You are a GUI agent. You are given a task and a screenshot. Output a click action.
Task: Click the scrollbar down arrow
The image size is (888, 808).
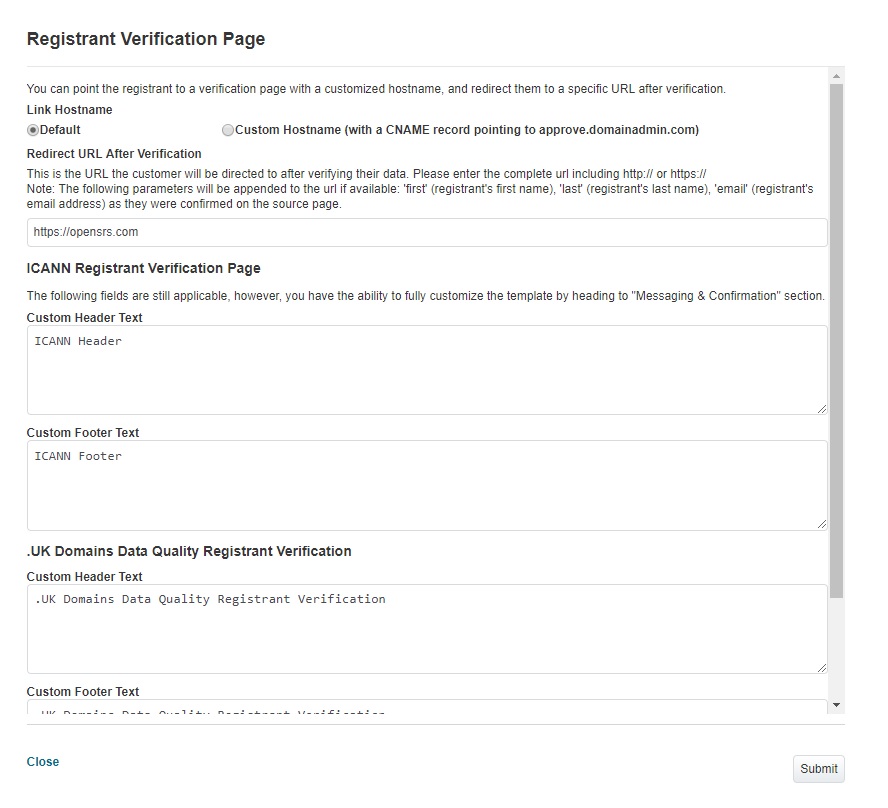(x=836, y=705)
